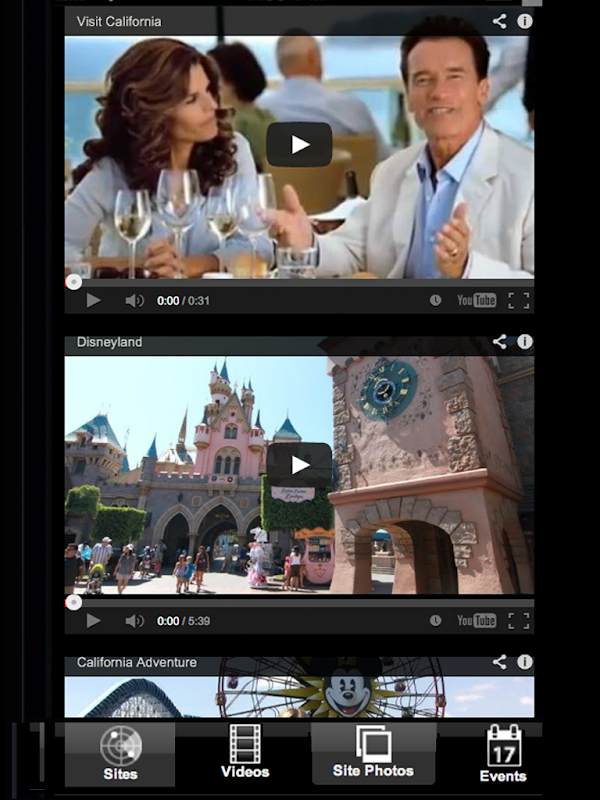Open YouTube logo on Visit California player
This screenshot has width=600, height=800.
pos(476,301)
